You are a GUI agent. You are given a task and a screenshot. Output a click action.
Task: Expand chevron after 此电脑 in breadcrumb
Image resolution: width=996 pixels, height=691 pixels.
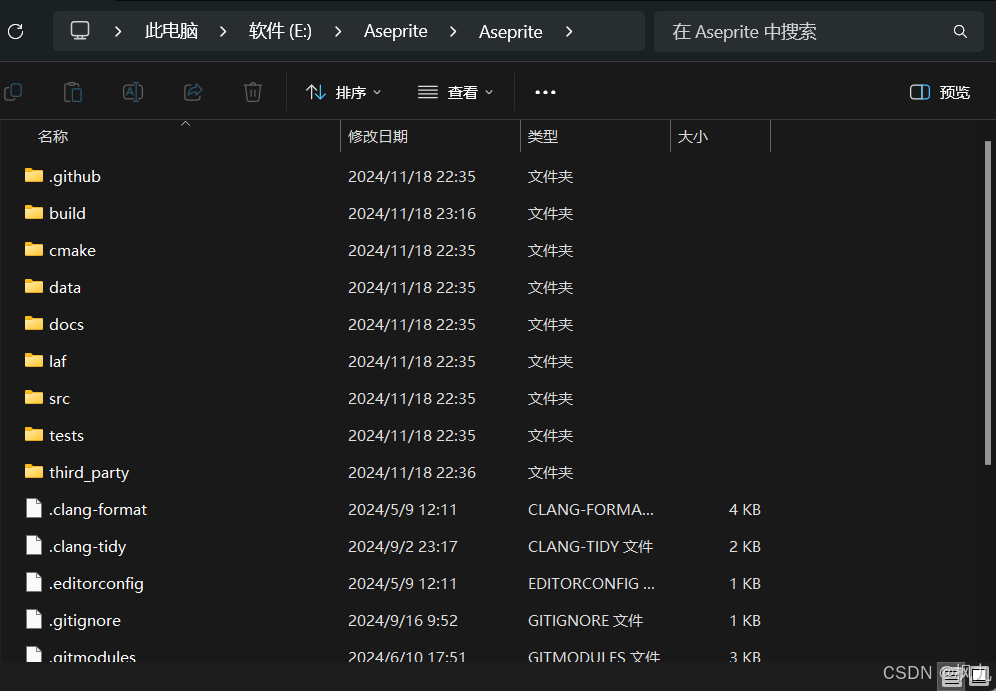click(x=223, y=31)
